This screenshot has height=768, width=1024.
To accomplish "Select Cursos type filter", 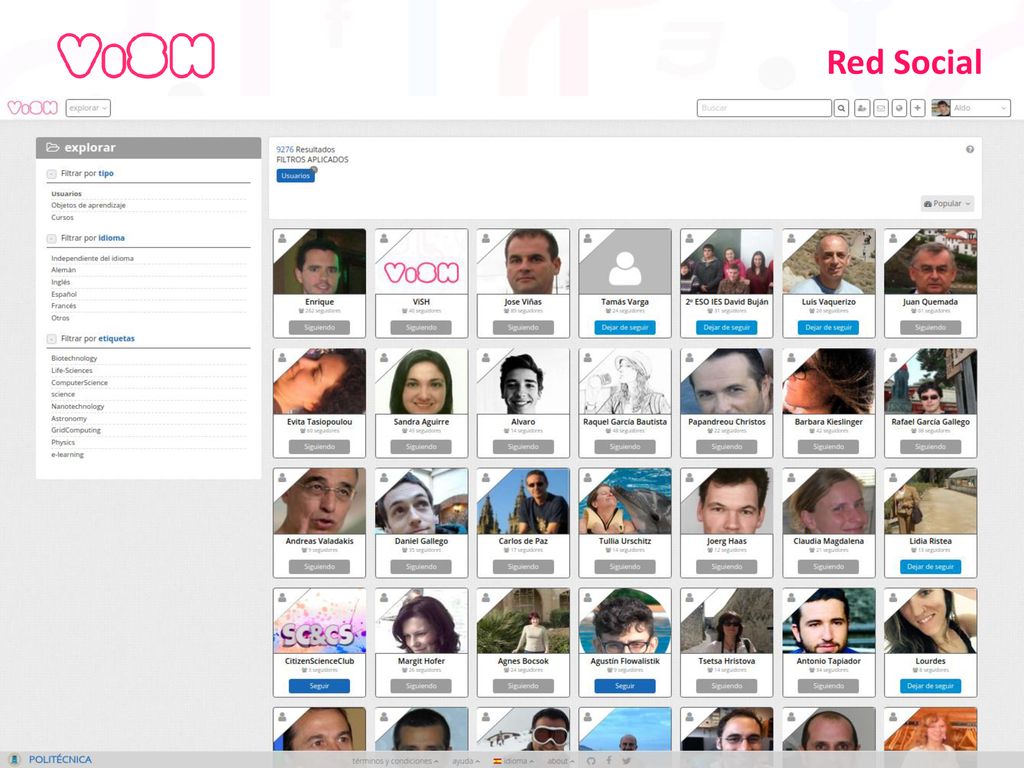I will point(63,217).
